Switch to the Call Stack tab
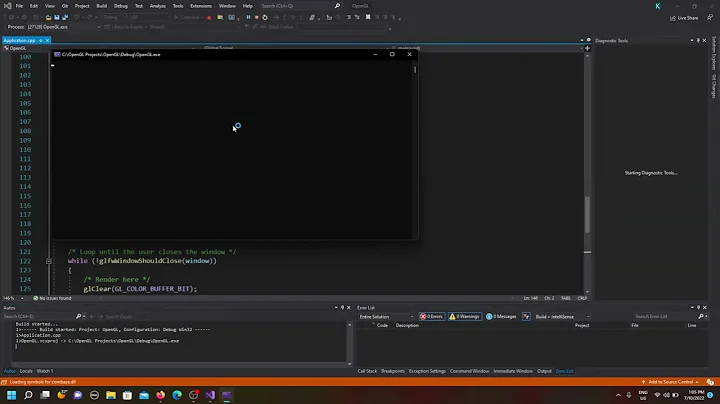The width and height of the screenshot is (720, 404). (x=367, y=371)
